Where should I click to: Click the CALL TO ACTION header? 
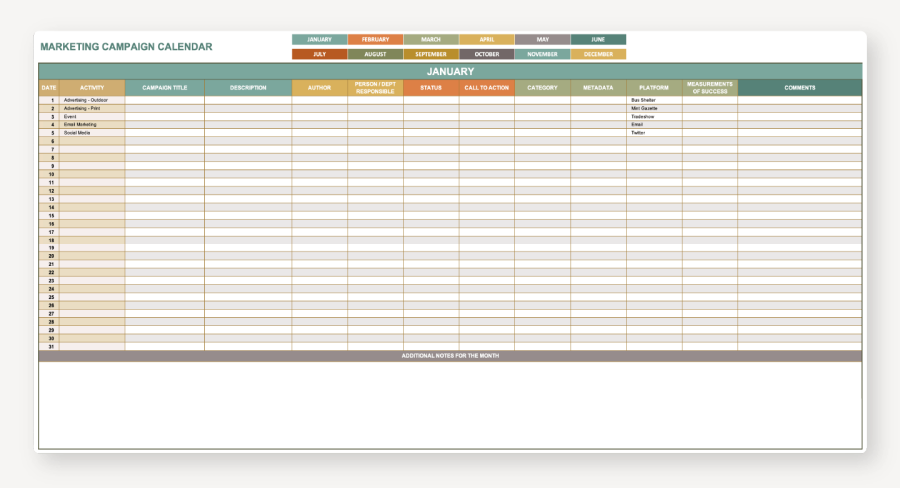point(487,88)
